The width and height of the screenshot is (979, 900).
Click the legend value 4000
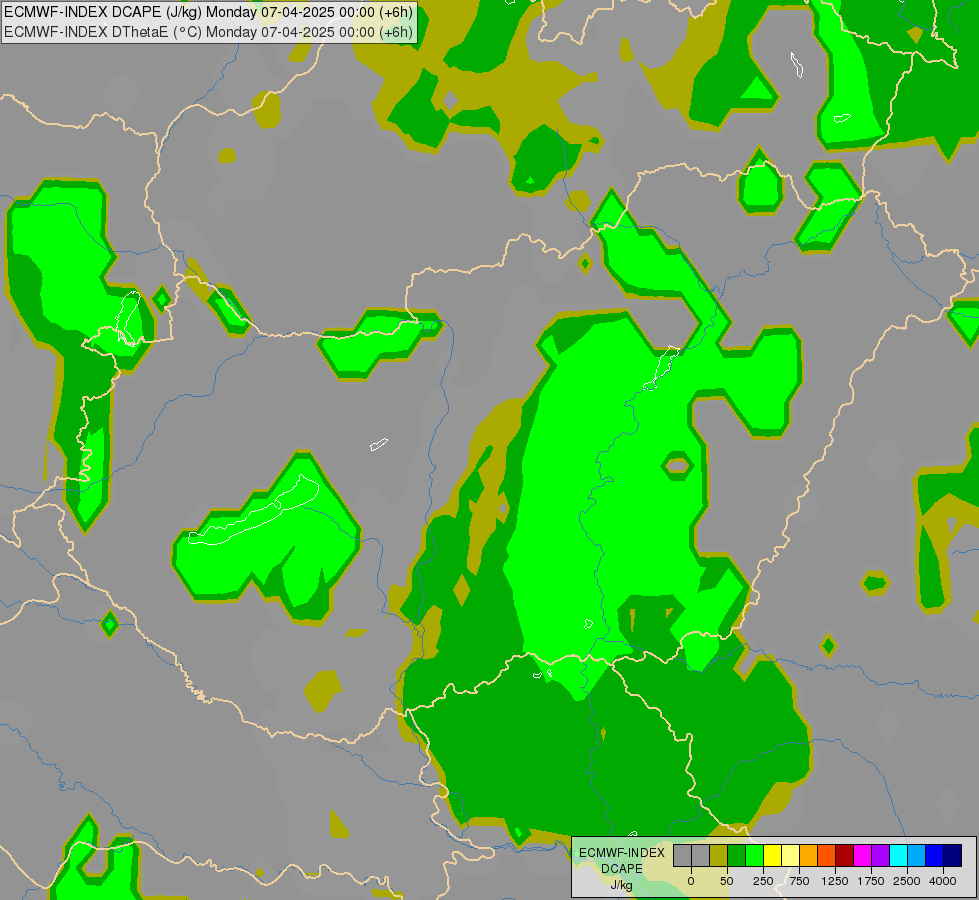943,881
